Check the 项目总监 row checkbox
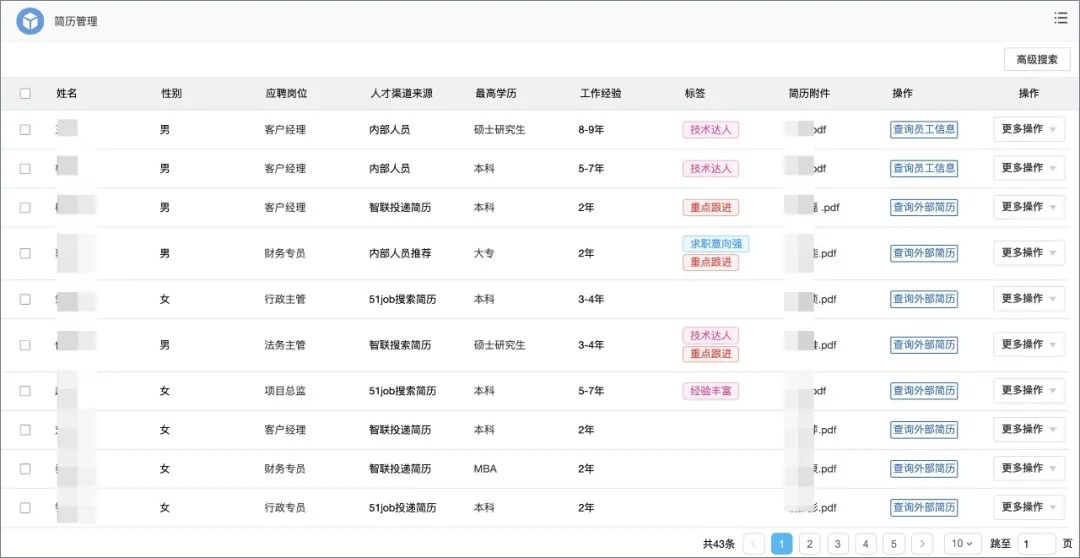Screen dimensions: 1080x558 25,391
